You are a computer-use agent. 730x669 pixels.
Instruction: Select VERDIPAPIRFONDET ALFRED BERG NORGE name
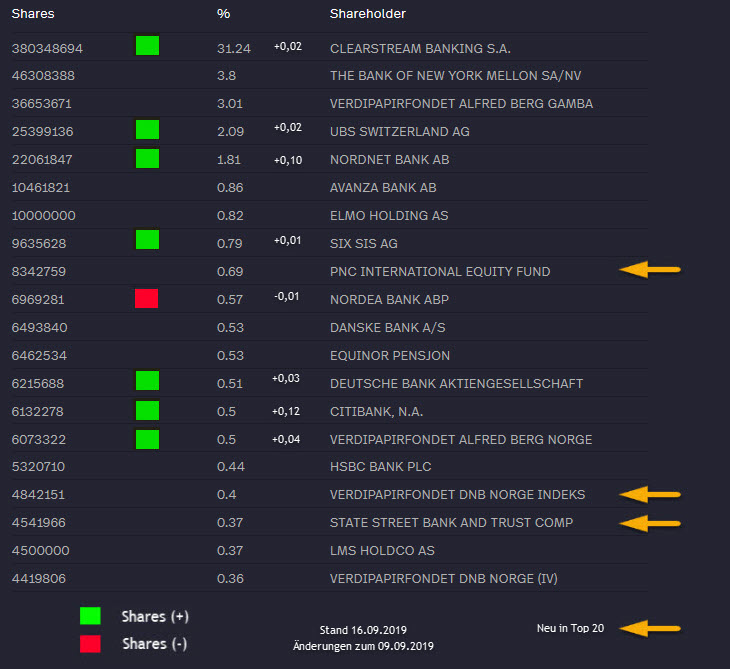(x=461, y=439)
